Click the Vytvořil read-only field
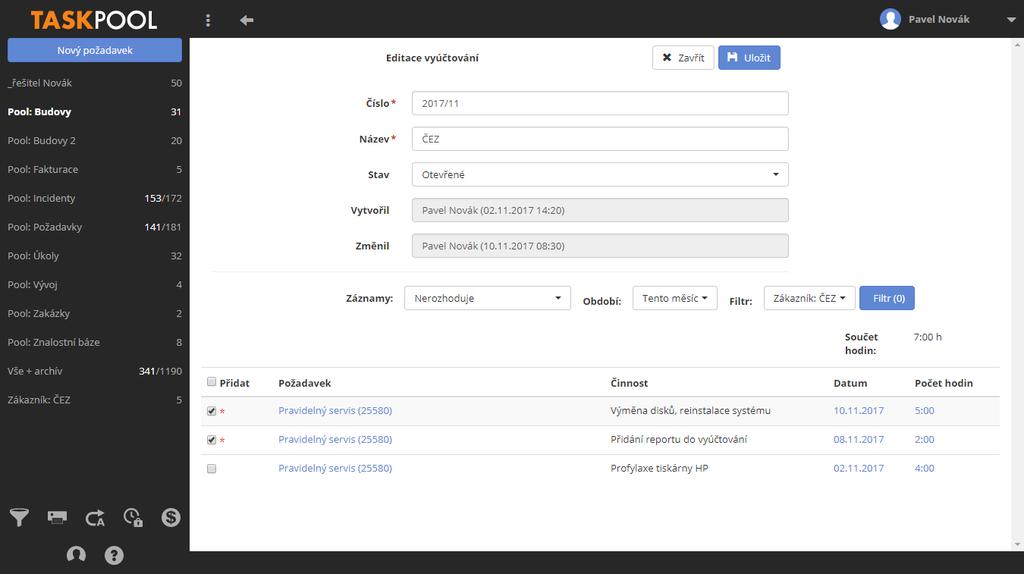The height and width of the screenshot is (574, 1024). click(600, 210)
